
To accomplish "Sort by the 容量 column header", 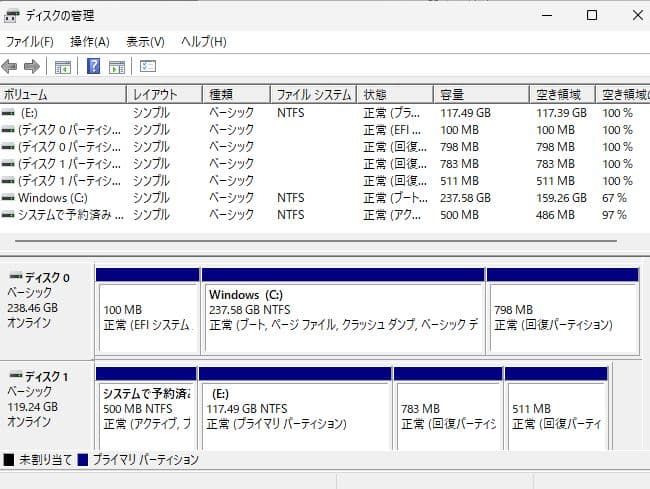I will (482, 95).
